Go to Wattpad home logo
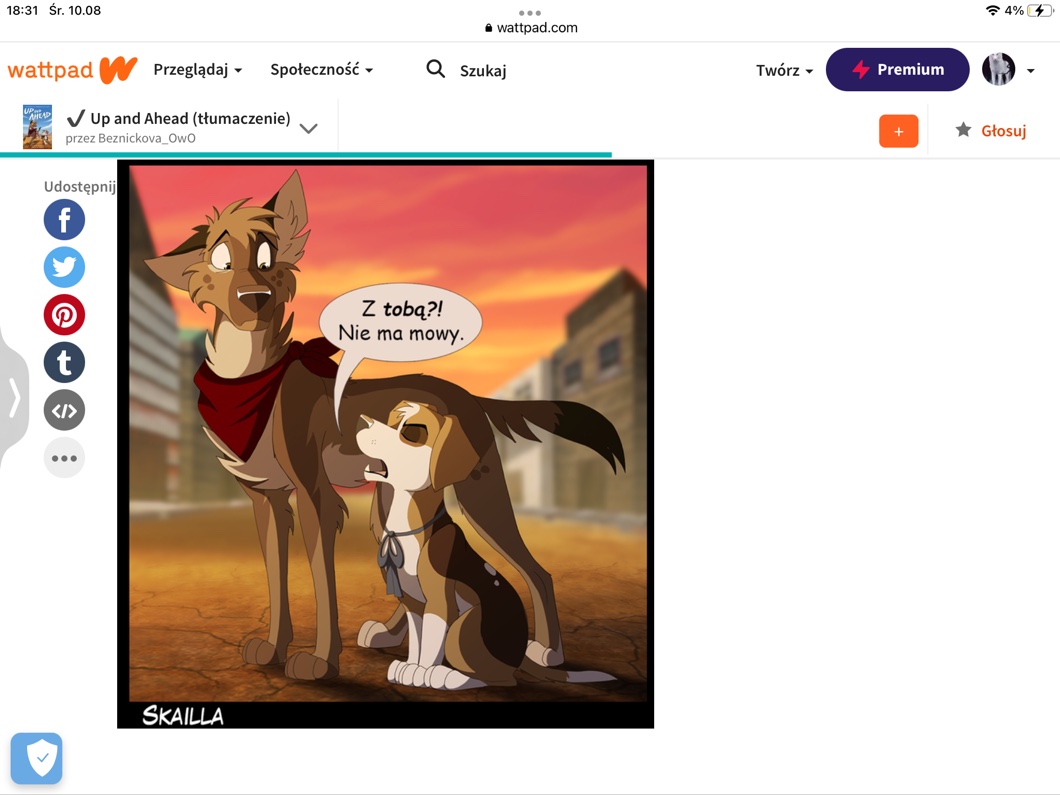1060x795 pixels. [x=72, y=70]
